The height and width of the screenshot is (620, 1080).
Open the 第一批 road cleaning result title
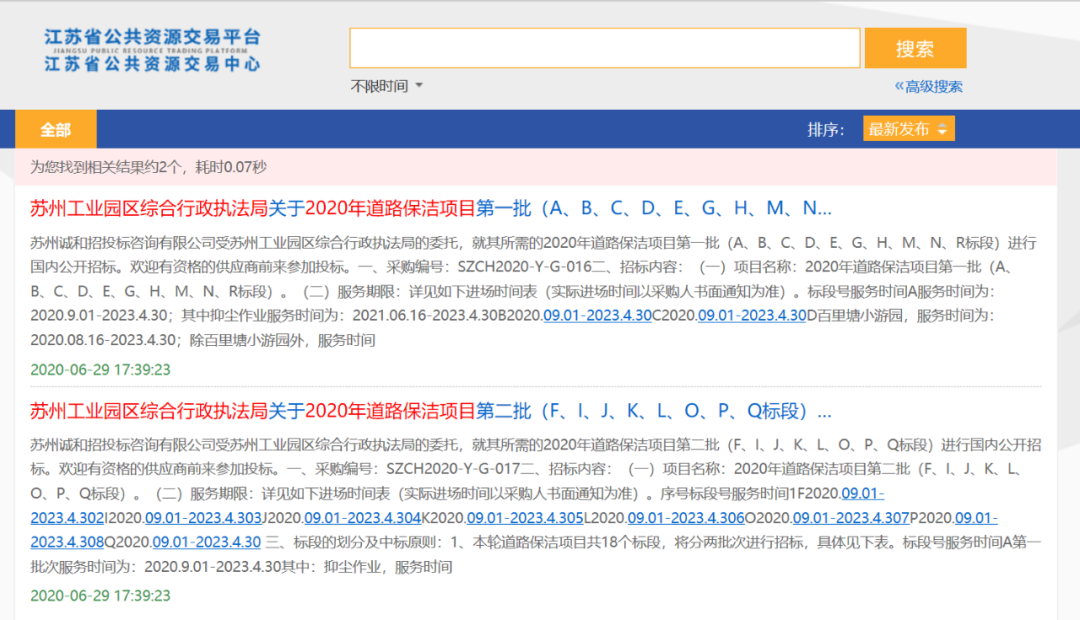click(x=430, y=208)
